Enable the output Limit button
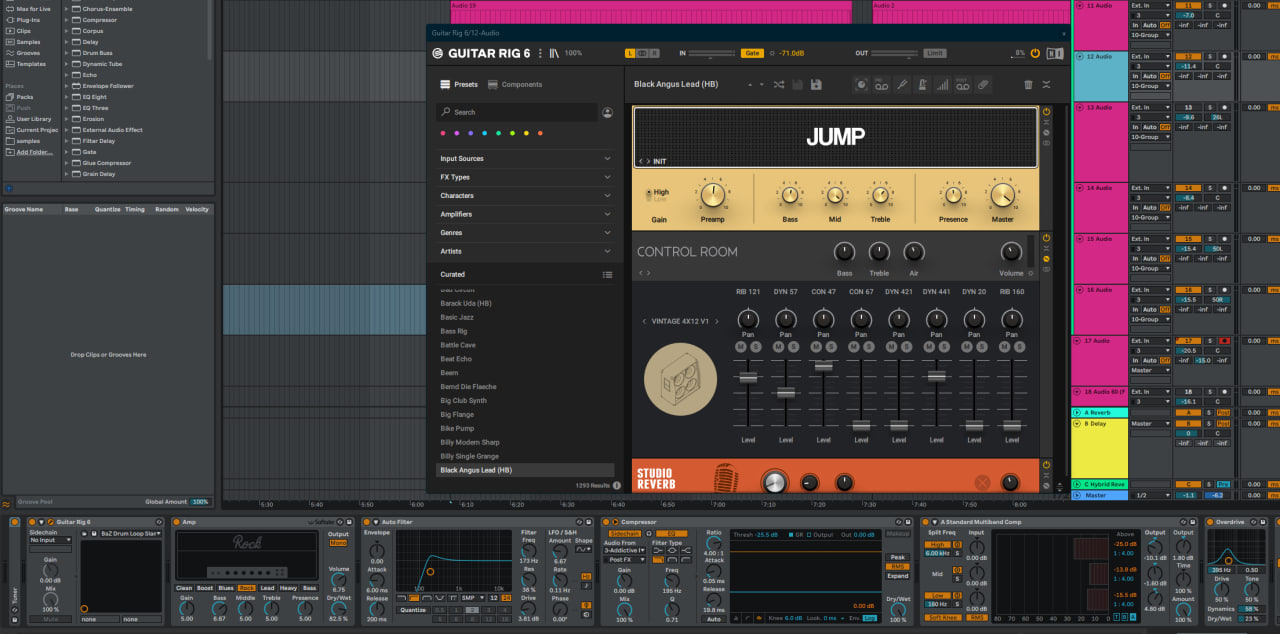 [x=934, y=53]
